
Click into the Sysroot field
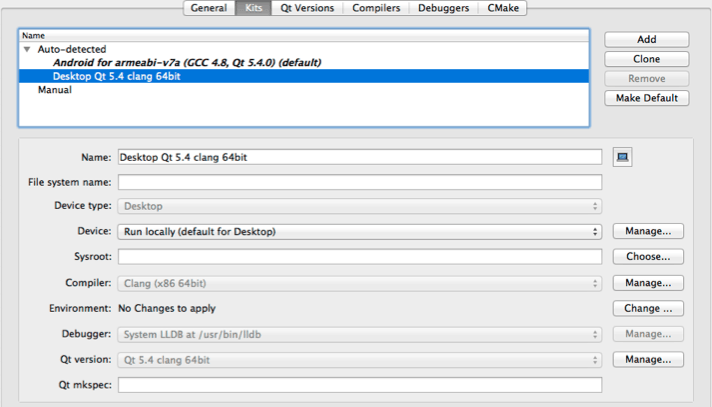(360, 257)
